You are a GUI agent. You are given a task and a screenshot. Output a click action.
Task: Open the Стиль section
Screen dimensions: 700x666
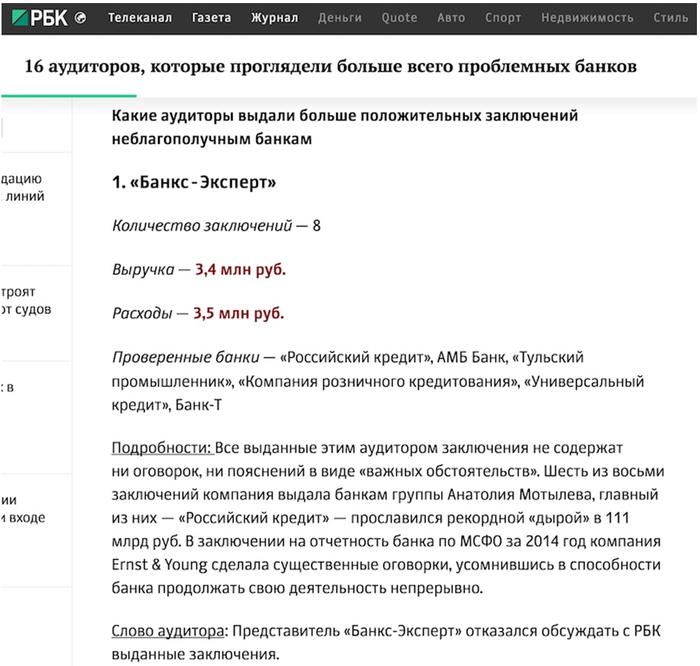[671, 18]
